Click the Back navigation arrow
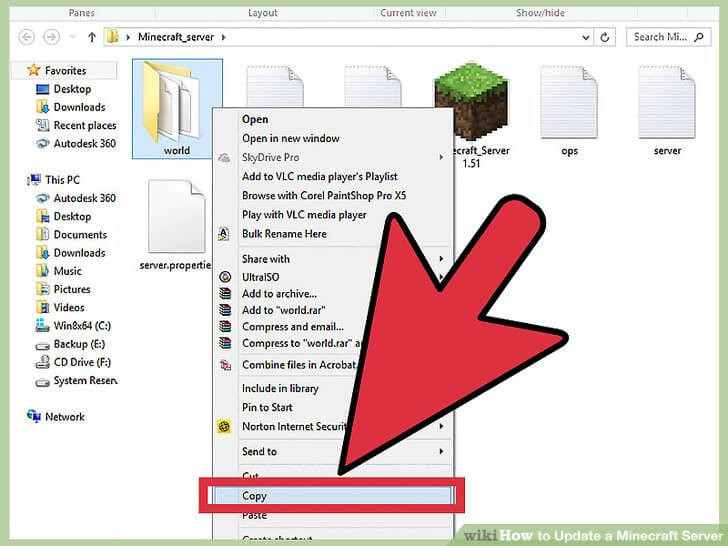This screenshot has height=546, width=728. coord(26,37)
